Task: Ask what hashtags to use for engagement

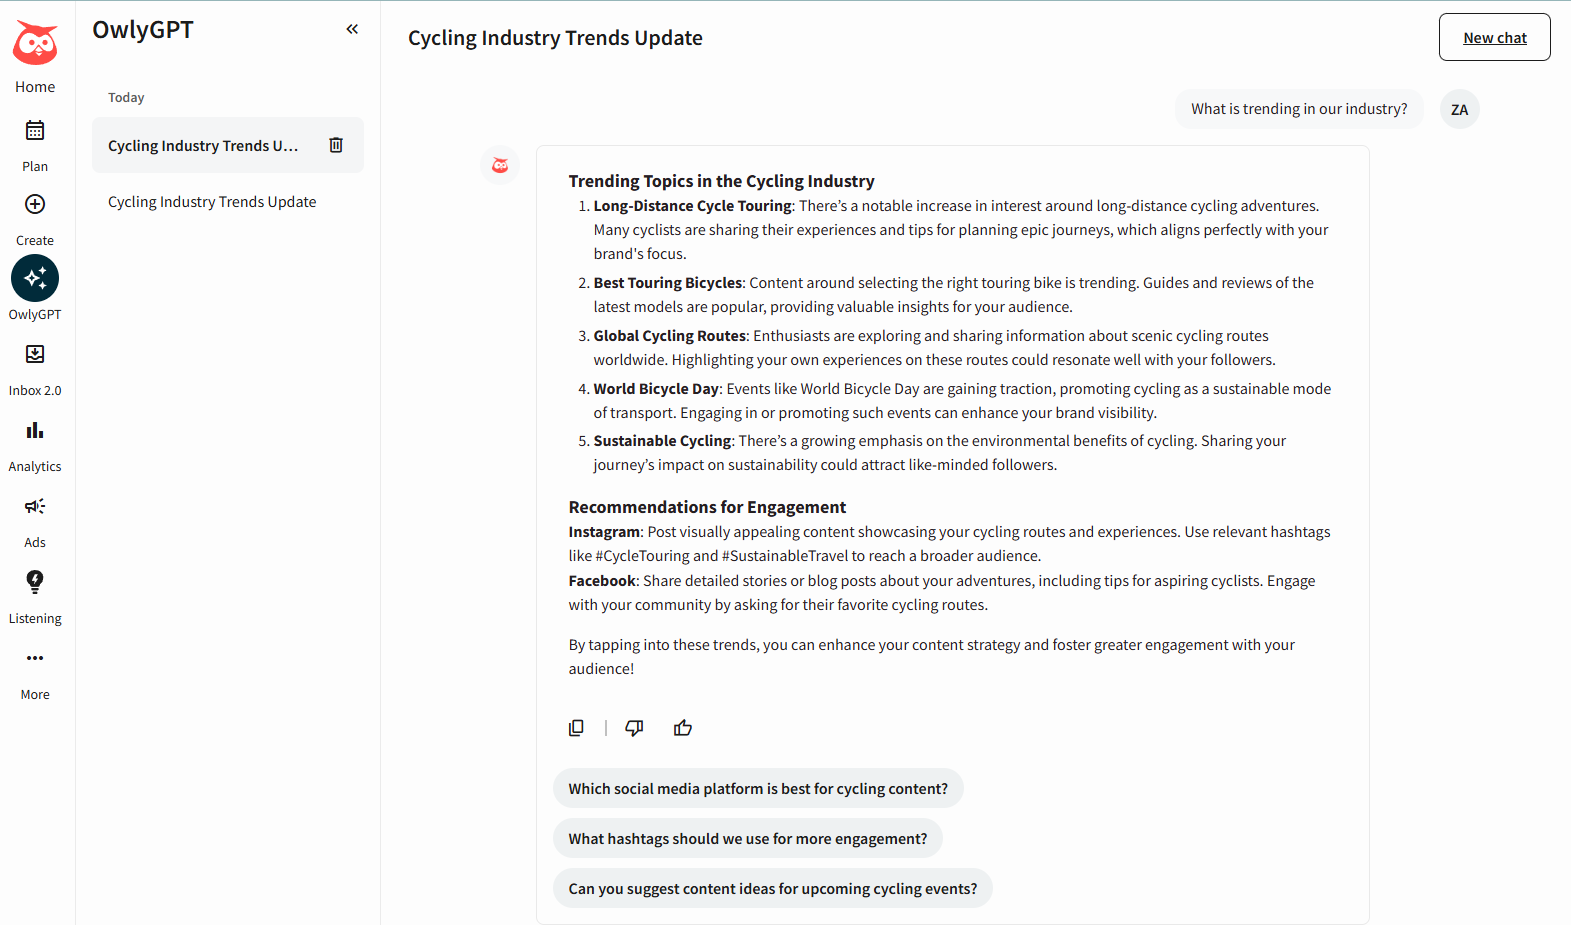Action: pos(747,839)
